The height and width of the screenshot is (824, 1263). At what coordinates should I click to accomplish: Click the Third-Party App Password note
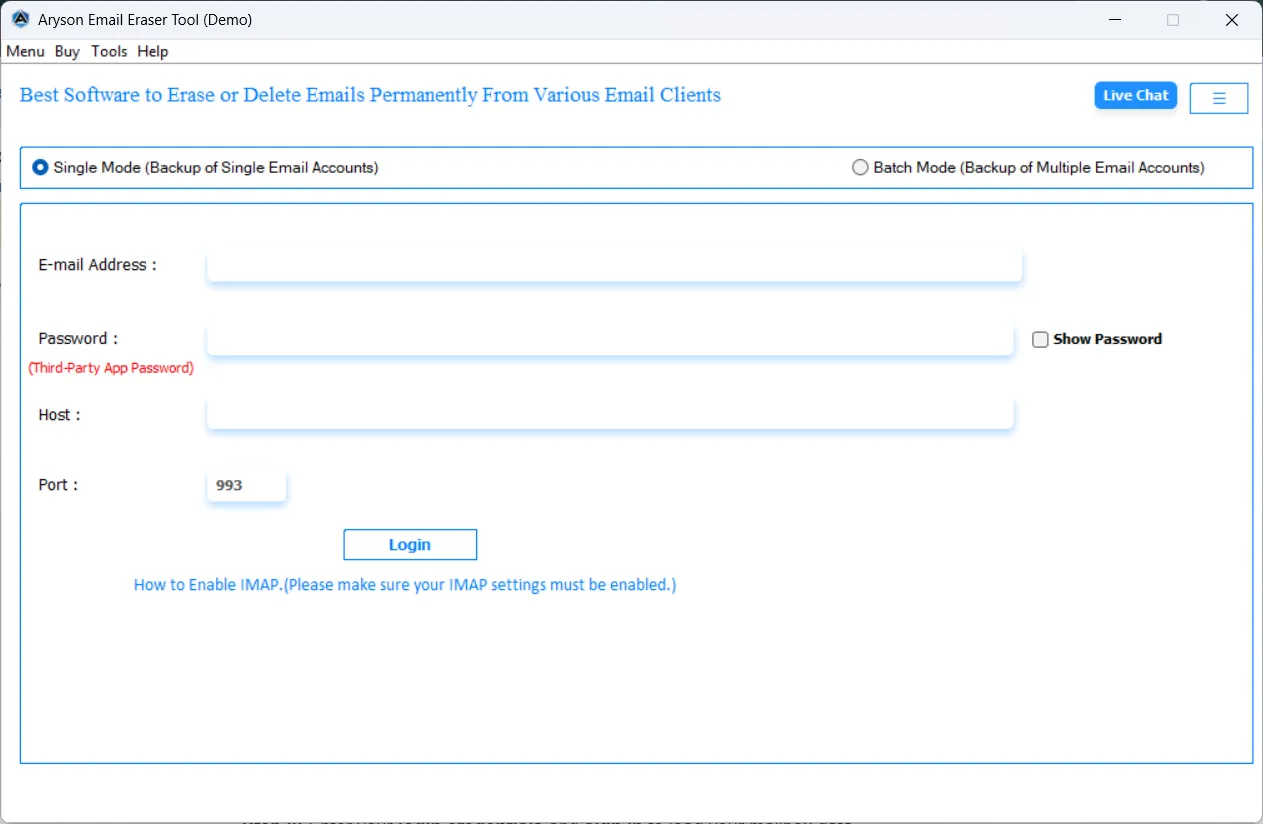tap(111, 368)
